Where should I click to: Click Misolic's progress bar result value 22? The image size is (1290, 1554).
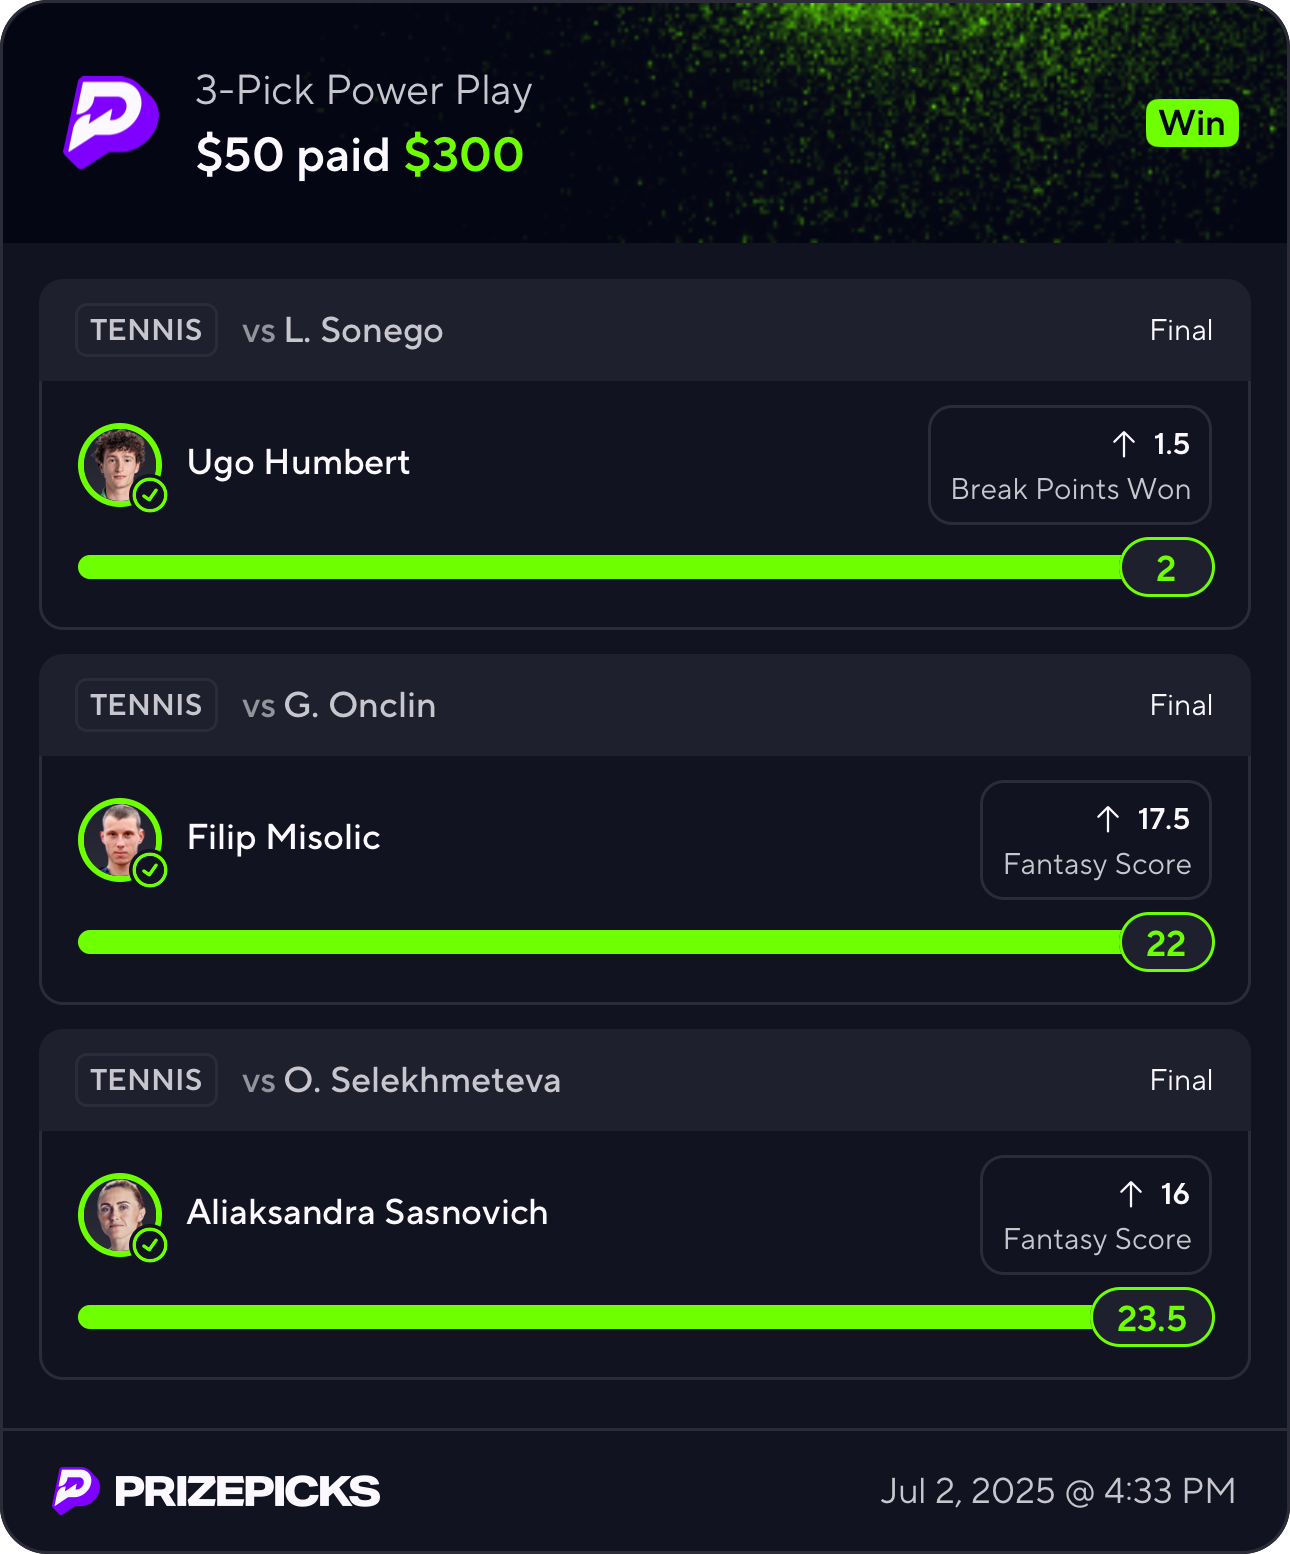tap(1166, 943)
